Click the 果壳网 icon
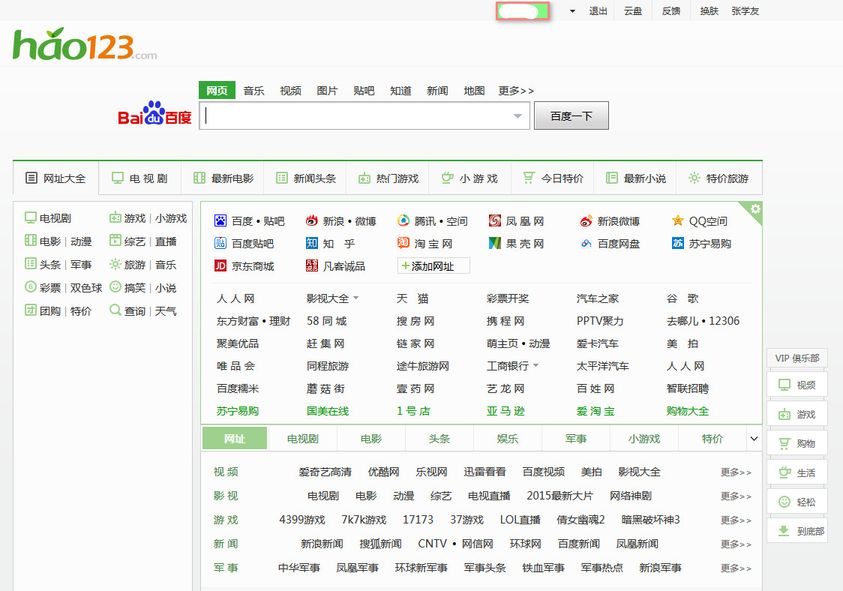This screenshot has width=843, height=591. (495, 244)
